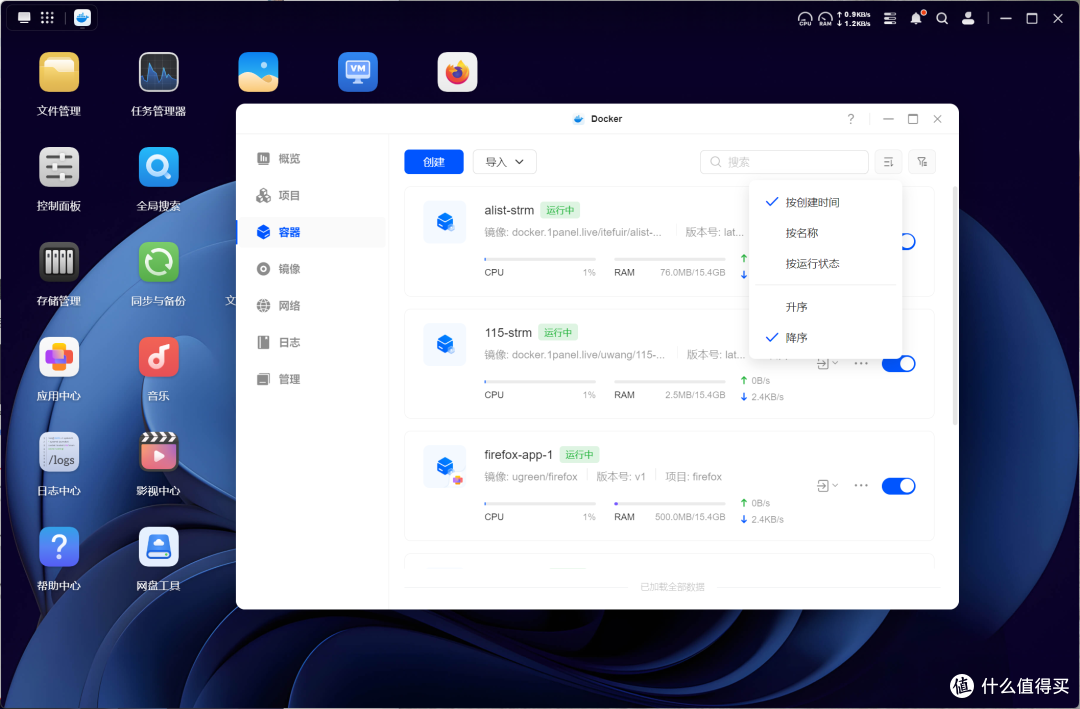Open more options for firefox-app-1

point(861,486)
